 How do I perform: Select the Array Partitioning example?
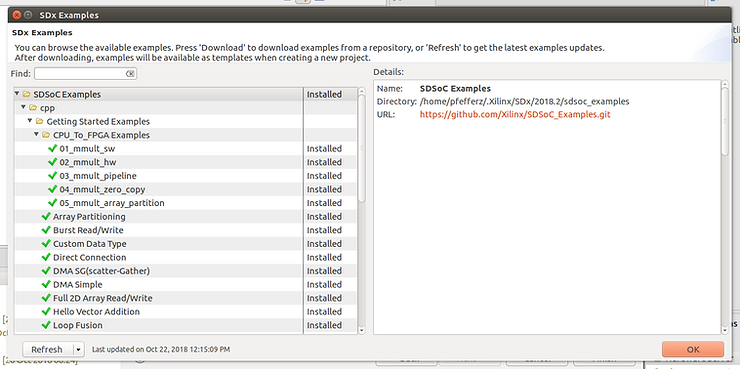[x=89, y=217]
